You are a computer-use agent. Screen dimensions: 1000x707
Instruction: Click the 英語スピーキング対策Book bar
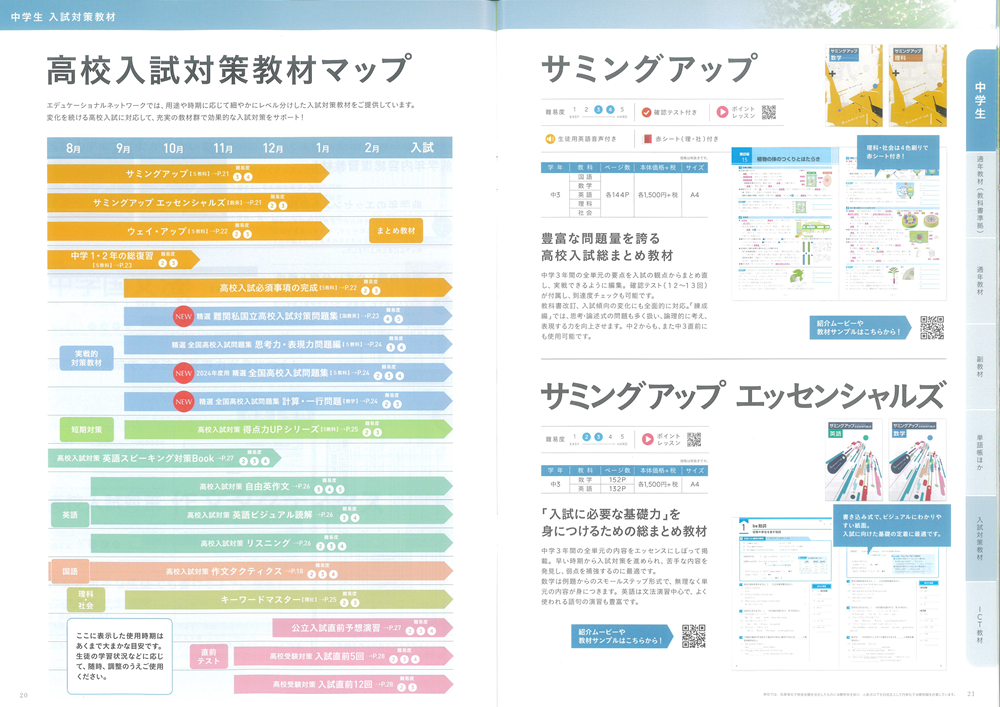(x=165, y=458)
